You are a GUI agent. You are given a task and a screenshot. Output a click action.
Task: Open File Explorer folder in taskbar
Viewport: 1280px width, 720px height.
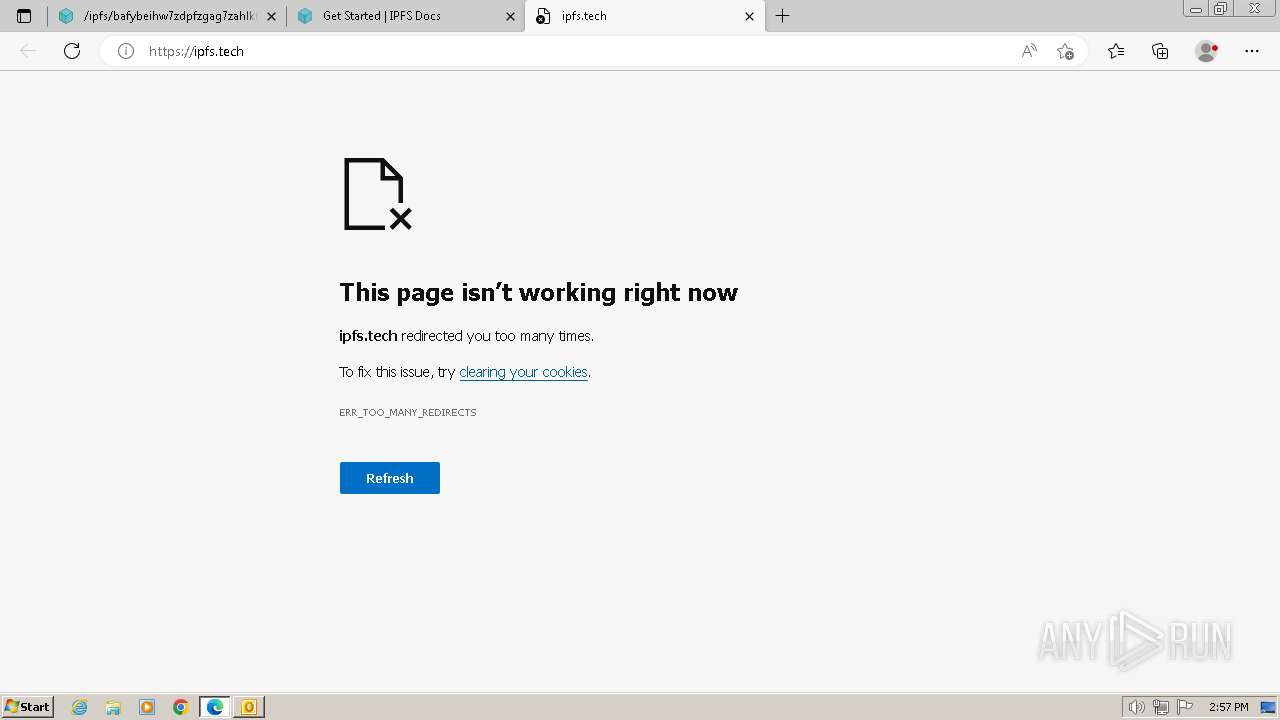(x=113, y=707)
